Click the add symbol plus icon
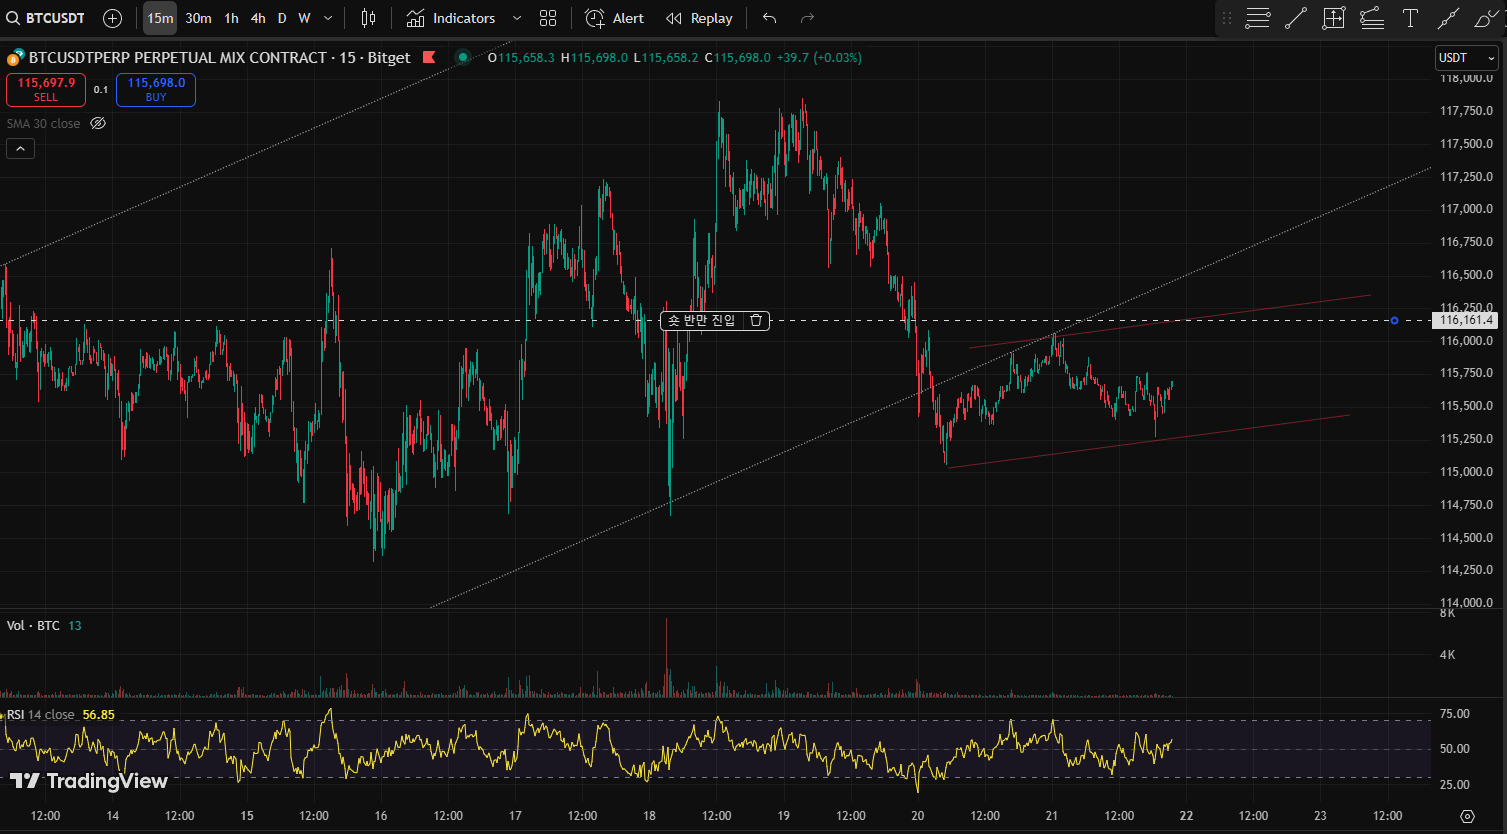 [113, 18]
